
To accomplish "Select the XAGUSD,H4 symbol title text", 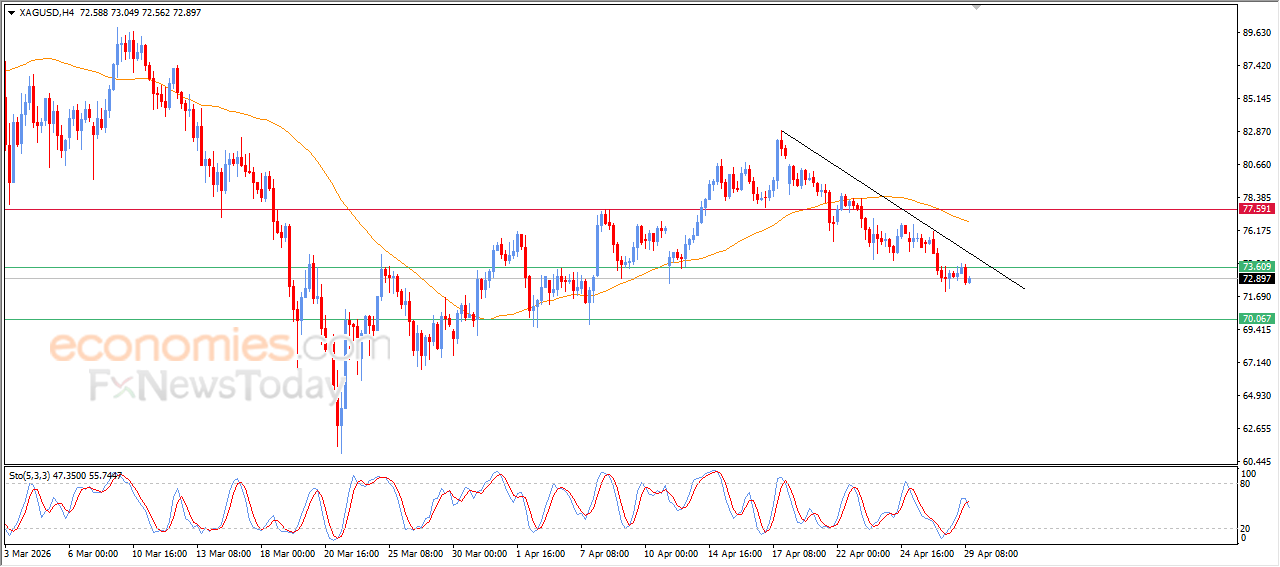I will tap(46, 13).
